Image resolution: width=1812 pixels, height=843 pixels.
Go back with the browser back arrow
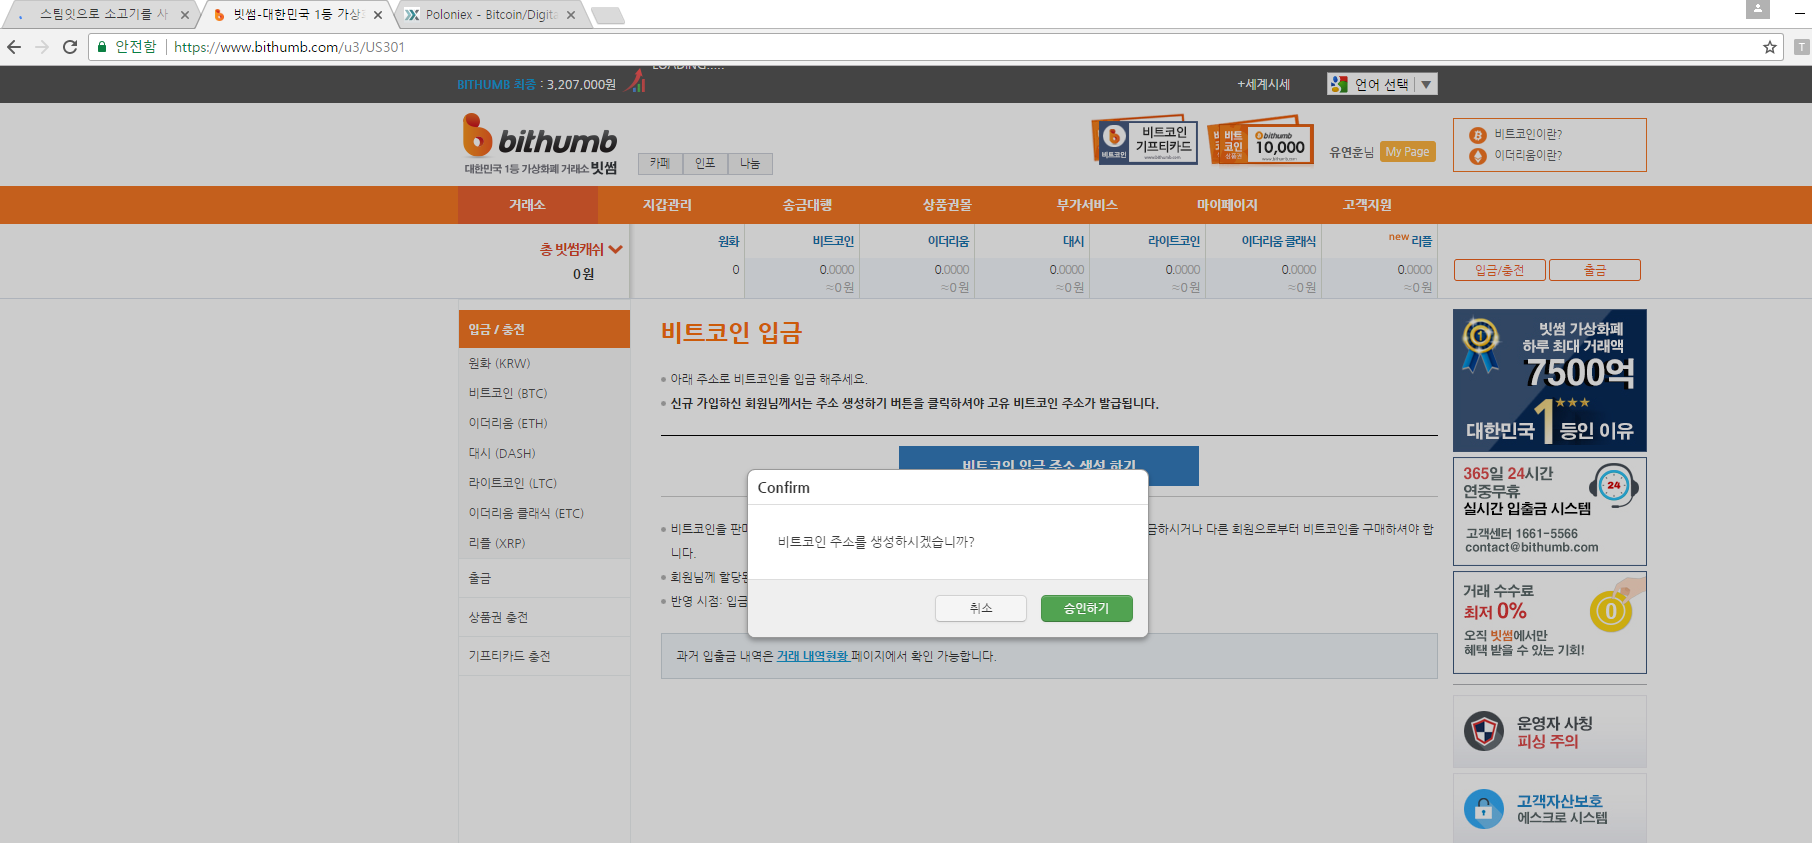[x=14, y=47]
